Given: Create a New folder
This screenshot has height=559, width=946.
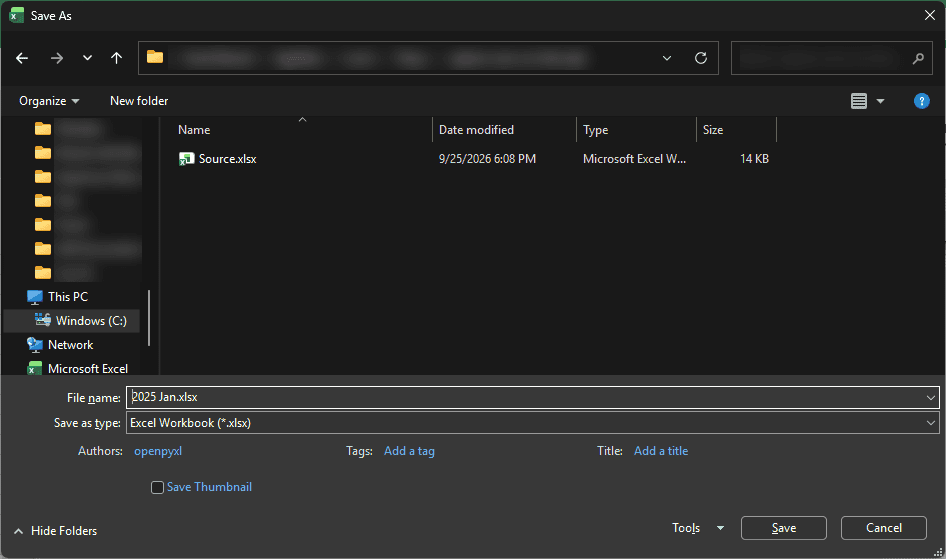Looking at the screenshot, I should click(139, 101).
